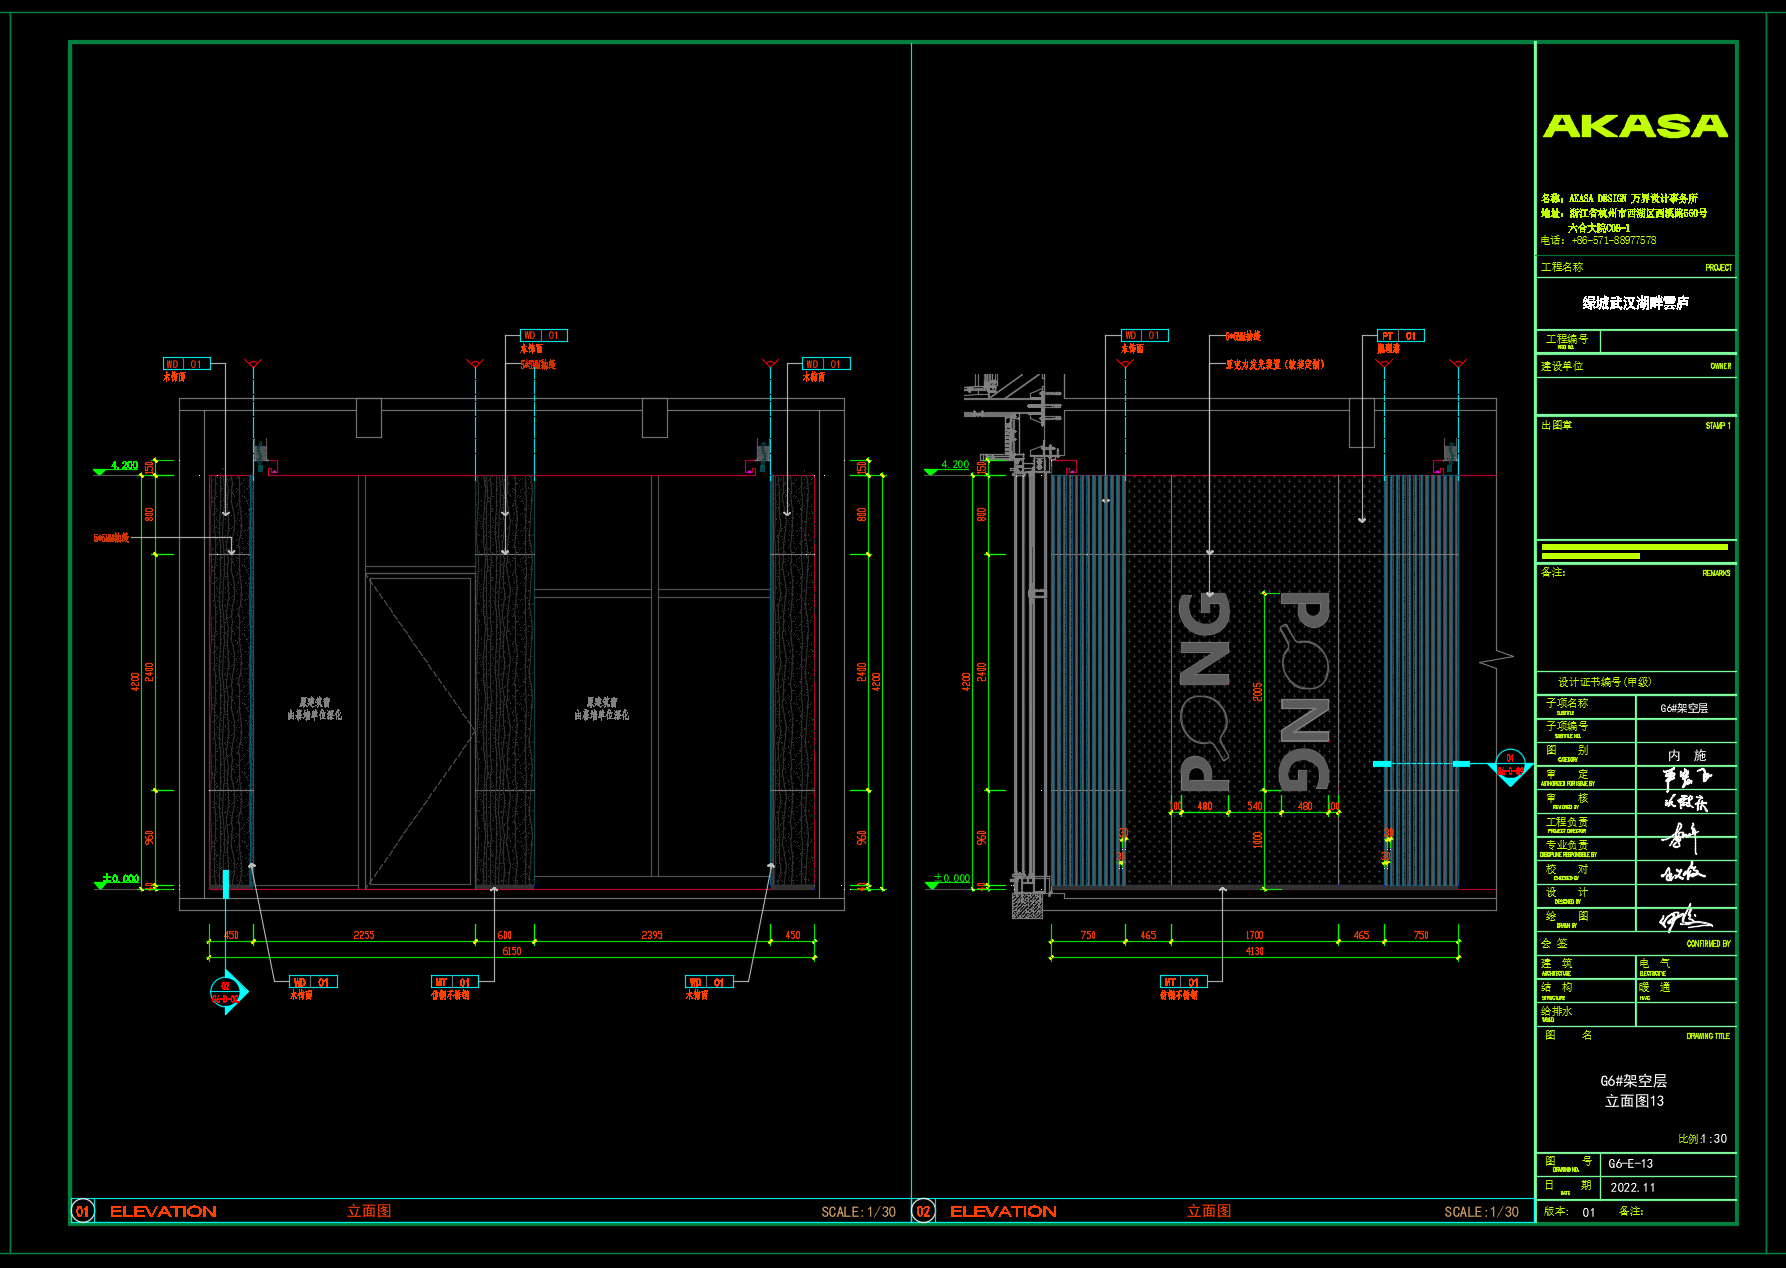Image resolution: width=1786 pixels, height=1268 pixels.
Task: Click the 电气 cell in the sign-off table
Action: pyautogui.click(x=1686, y=966)
